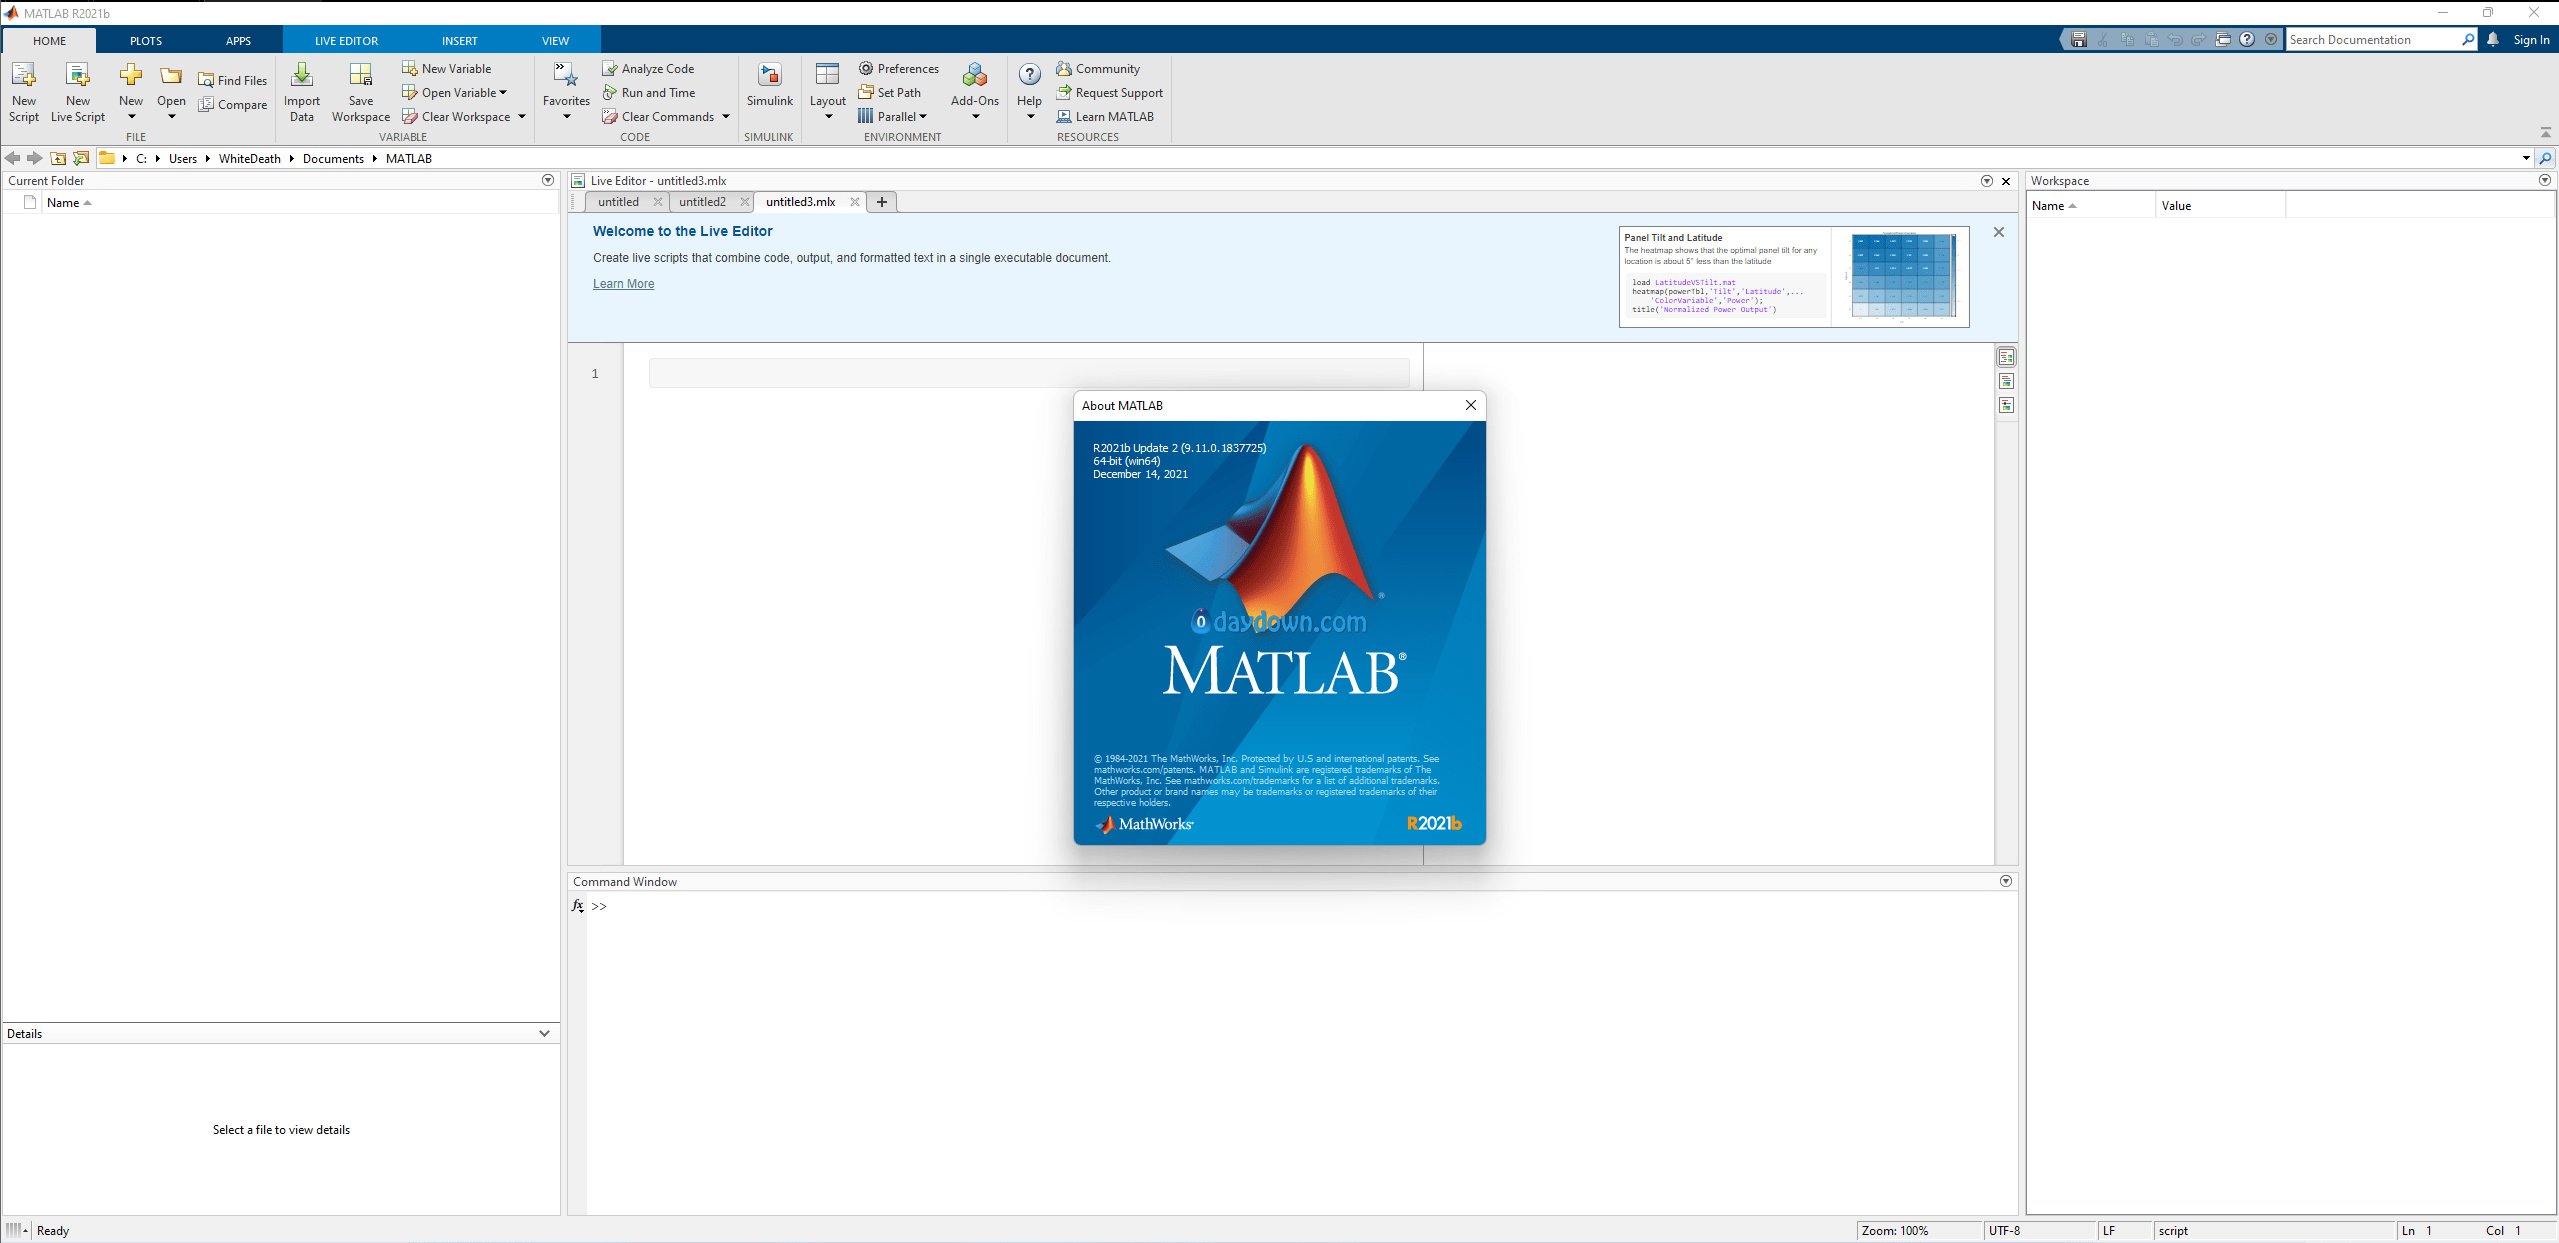Open the Workspace panel actions menu
The image size is (2559, 1243).
(2545, 180)
